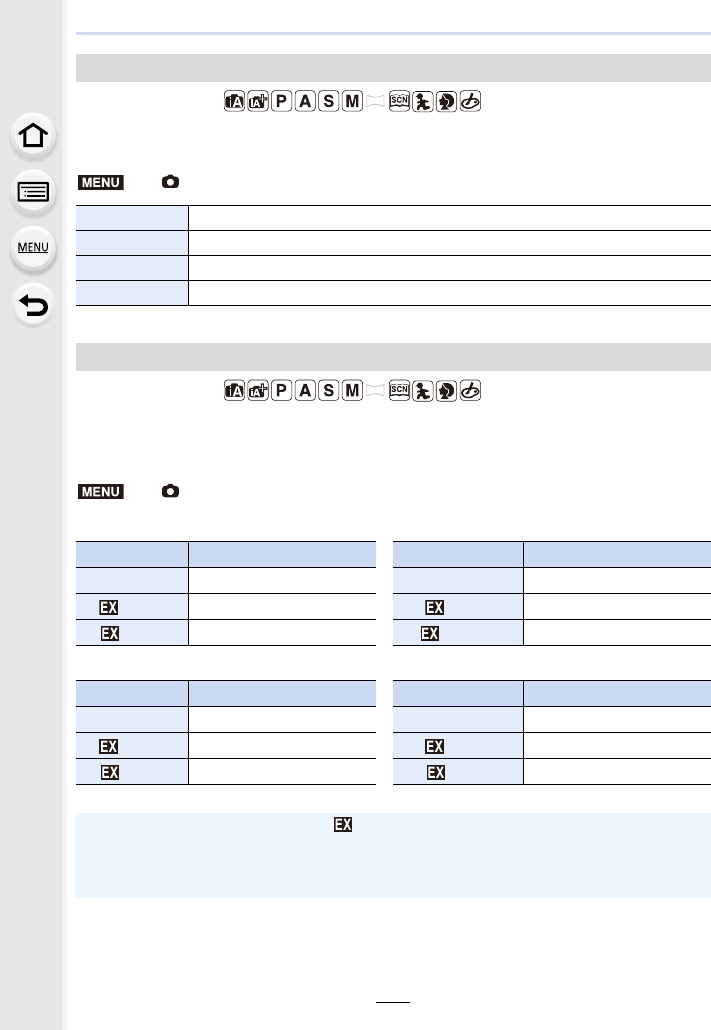
Task: Go back using the return arrow icon
Action: click(33, 305)
